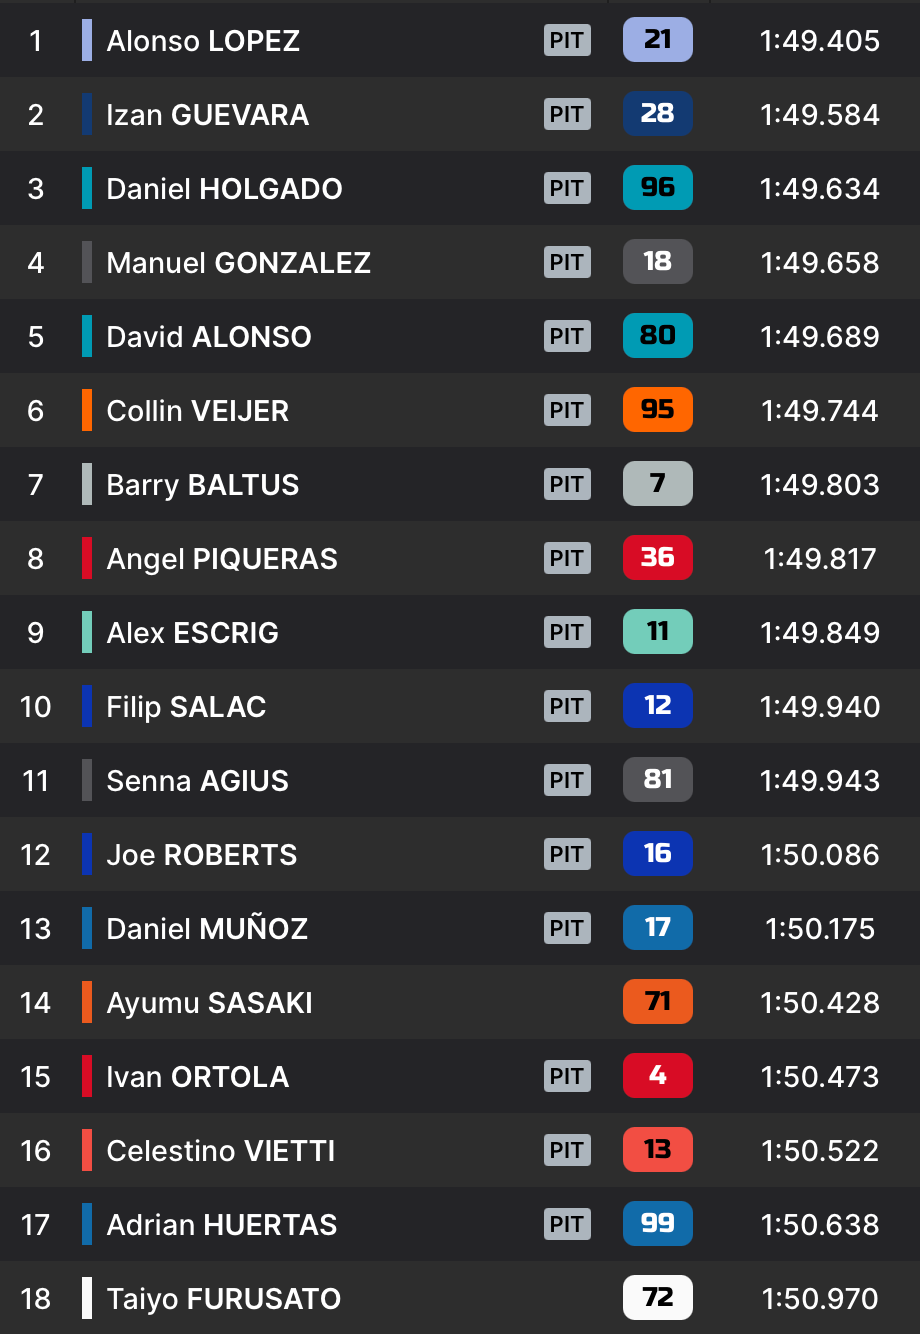Click the orange team stripe beside Collin VEIJER
Screen dimensions: 920x1334
[87, 410]
